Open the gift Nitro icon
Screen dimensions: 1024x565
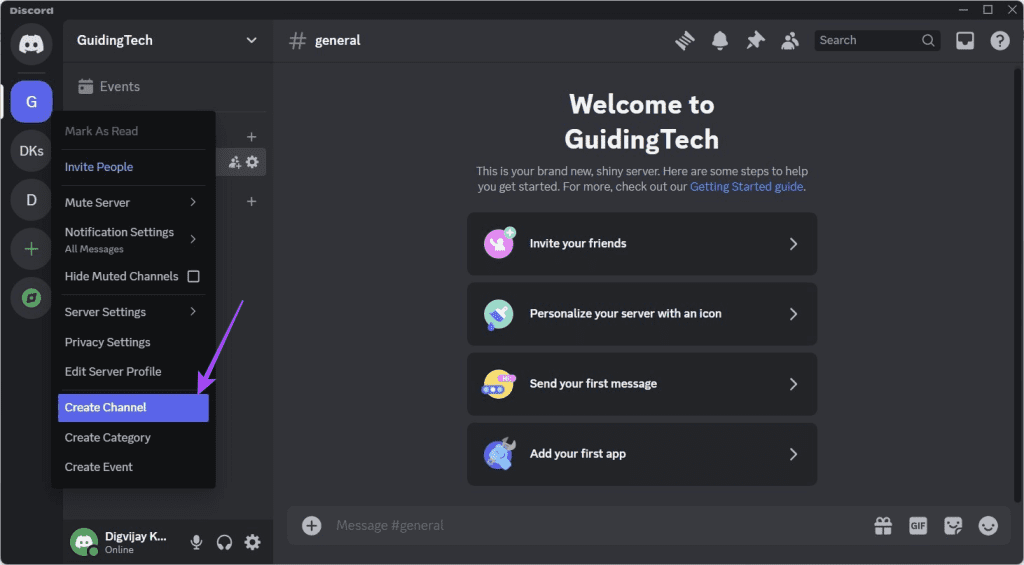coord(883,525)
